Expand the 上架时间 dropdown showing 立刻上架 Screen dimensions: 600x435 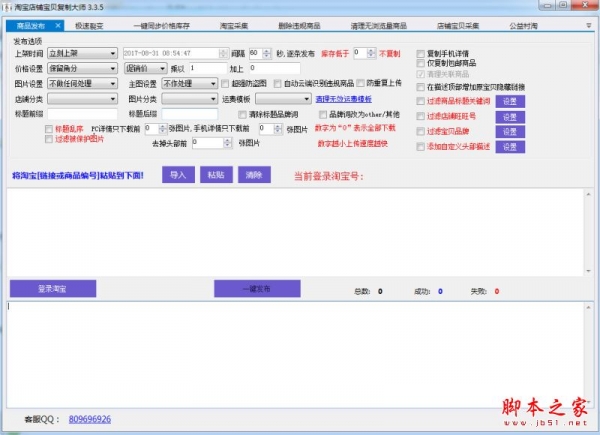click(x=82, y=53)
